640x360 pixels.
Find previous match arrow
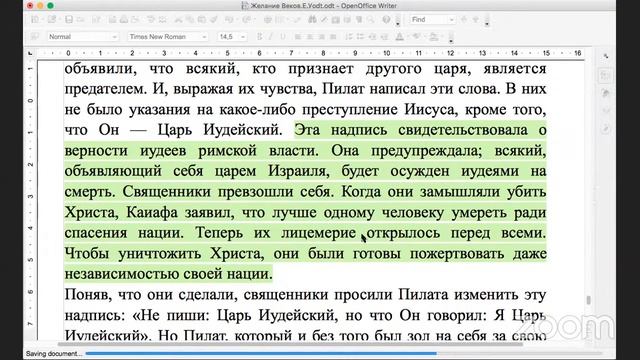pos(476,20)
